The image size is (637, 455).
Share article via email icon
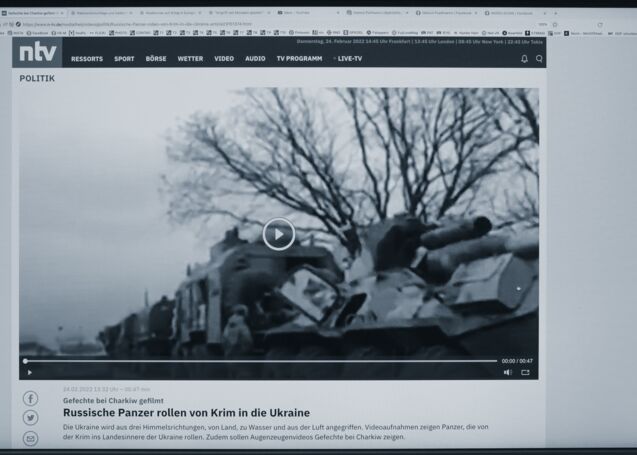(31, 437)
